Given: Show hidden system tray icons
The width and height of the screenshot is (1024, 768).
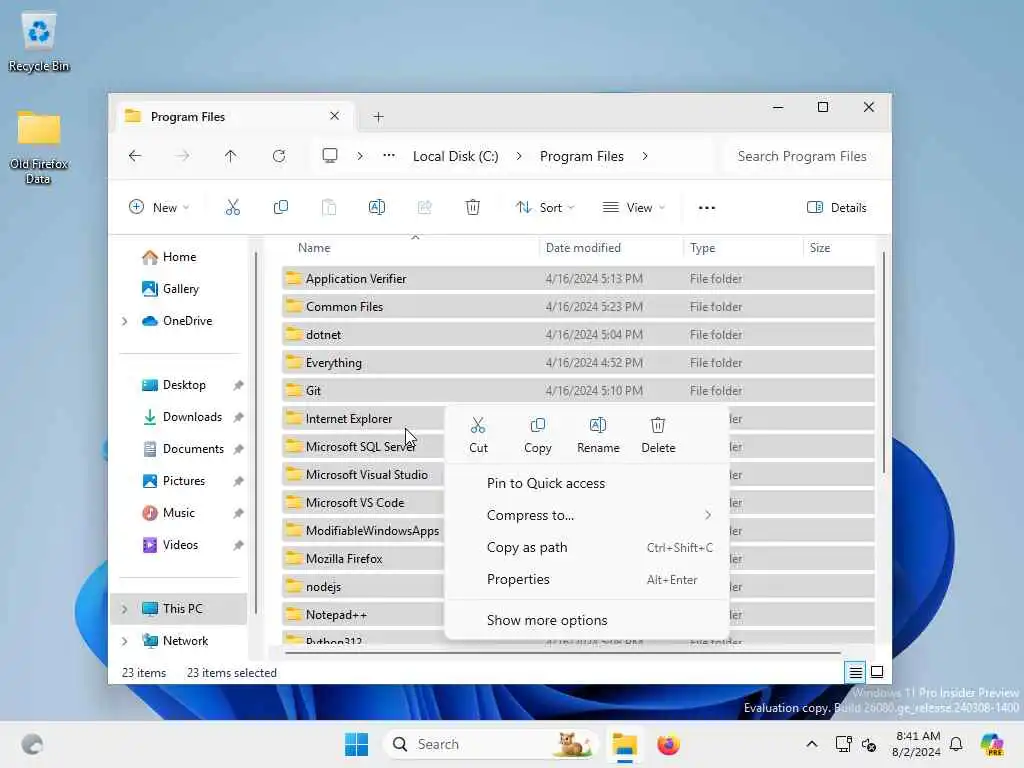Looking at the screenshot, I should click(811, 744).
